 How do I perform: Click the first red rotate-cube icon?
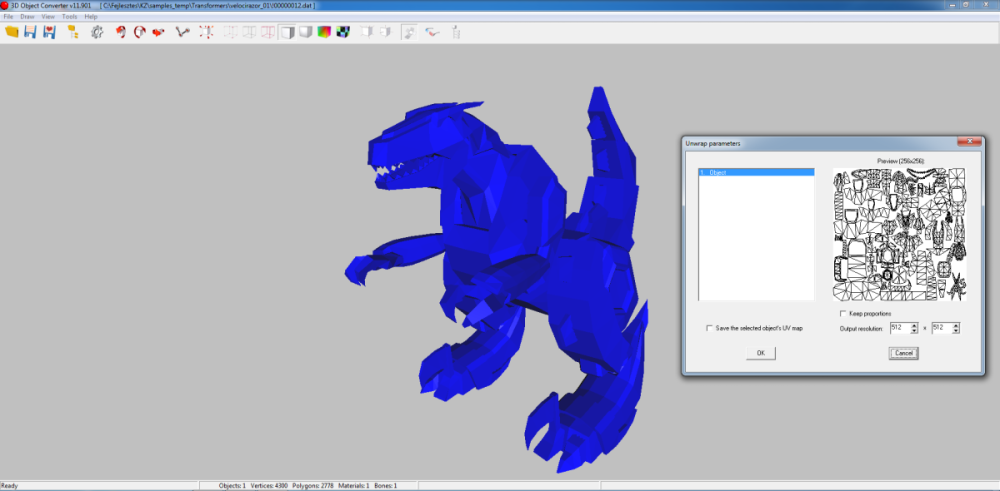pos(121,32)
